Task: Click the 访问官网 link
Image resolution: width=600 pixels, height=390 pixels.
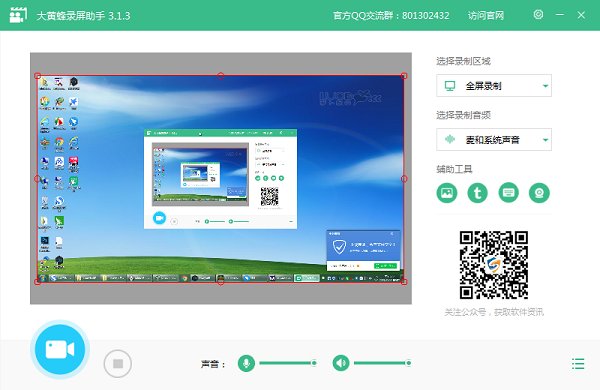Action: point(486,16)
